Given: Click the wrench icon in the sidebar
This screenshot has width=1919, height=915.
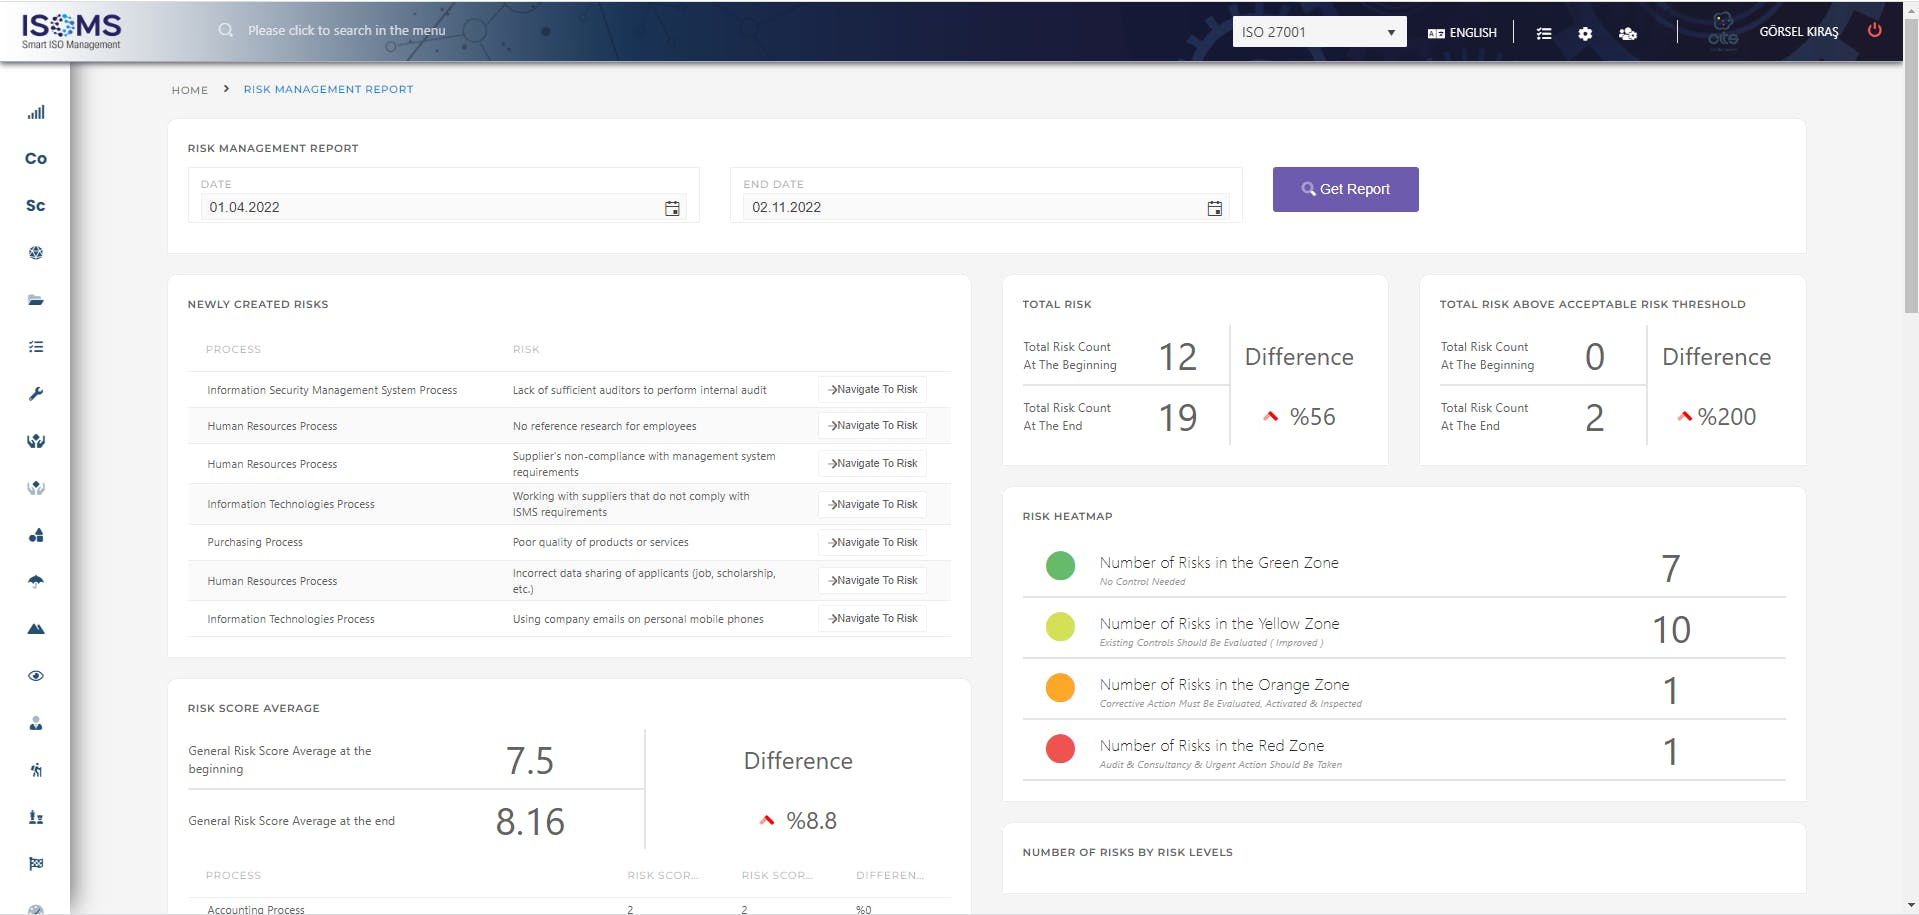Looking at the screenshot, I should 36,394.
